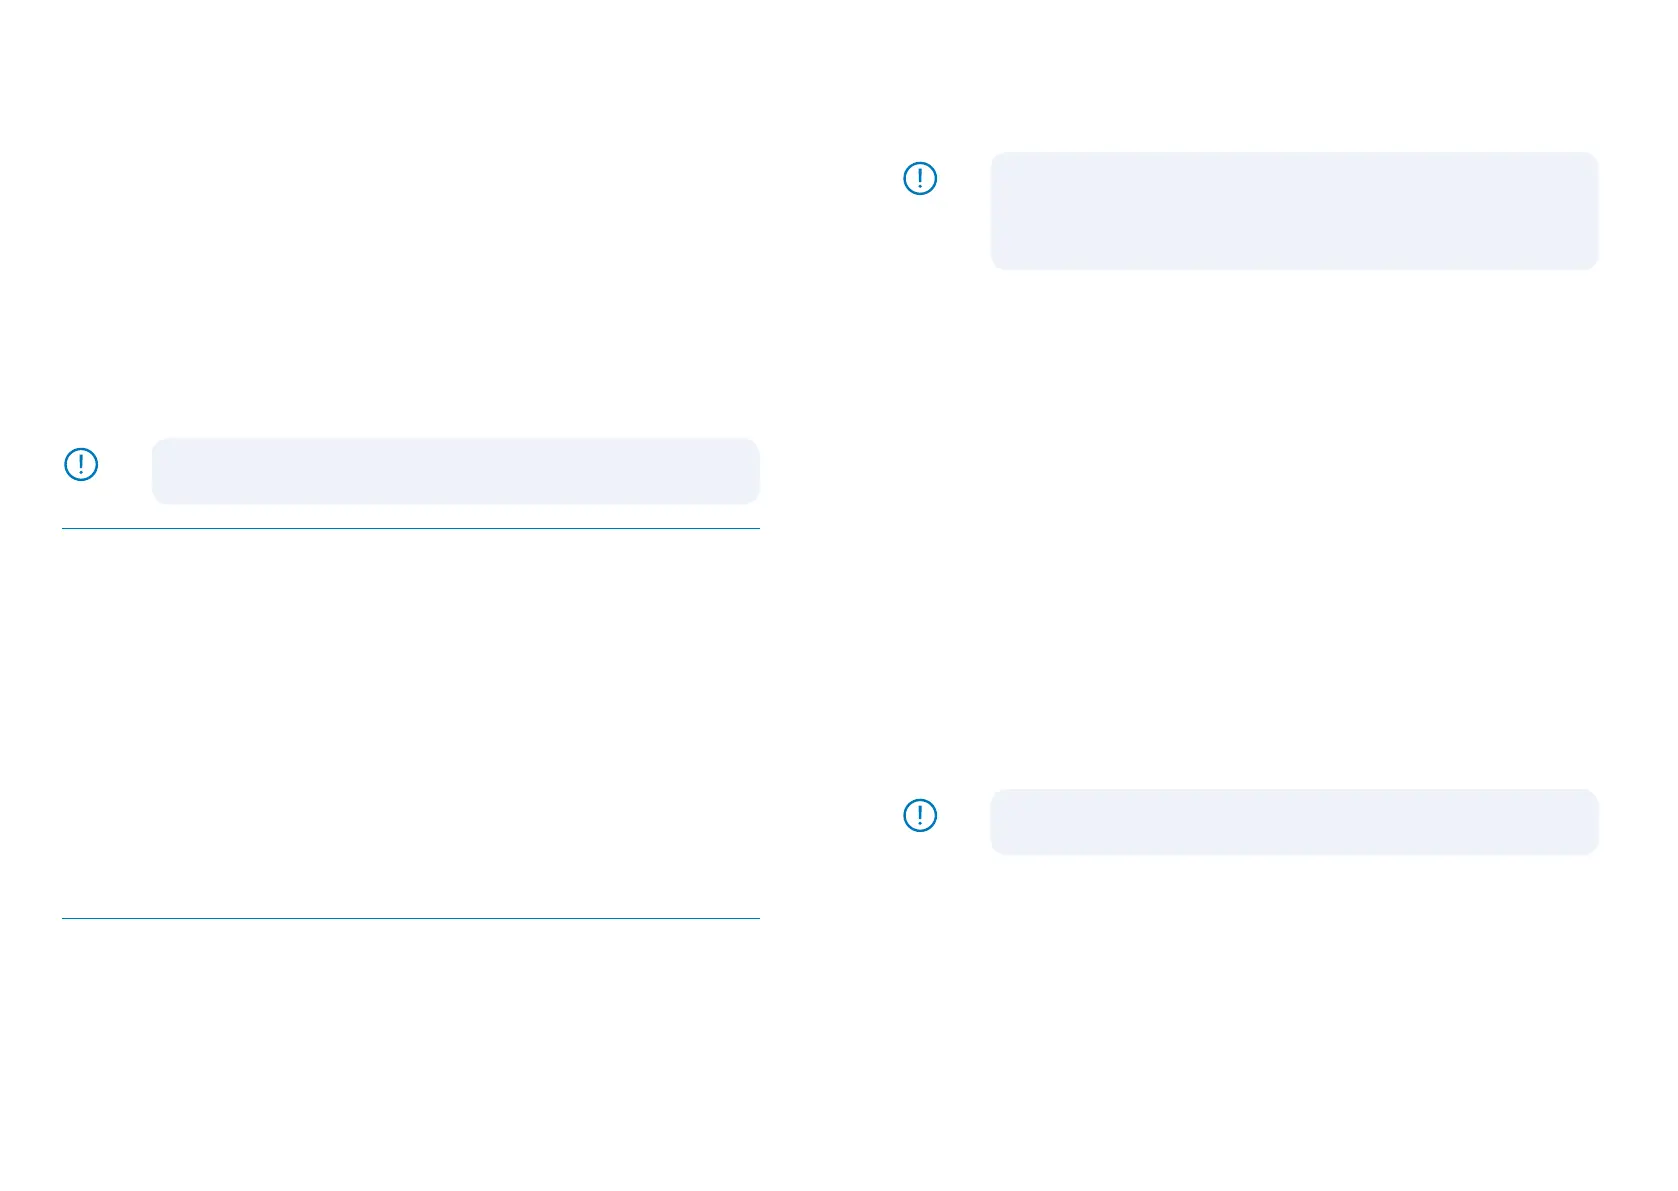Click the alert icon left of the lowest callout box
Viewport: 1678px width, 1191px height.
pos(920,815)
